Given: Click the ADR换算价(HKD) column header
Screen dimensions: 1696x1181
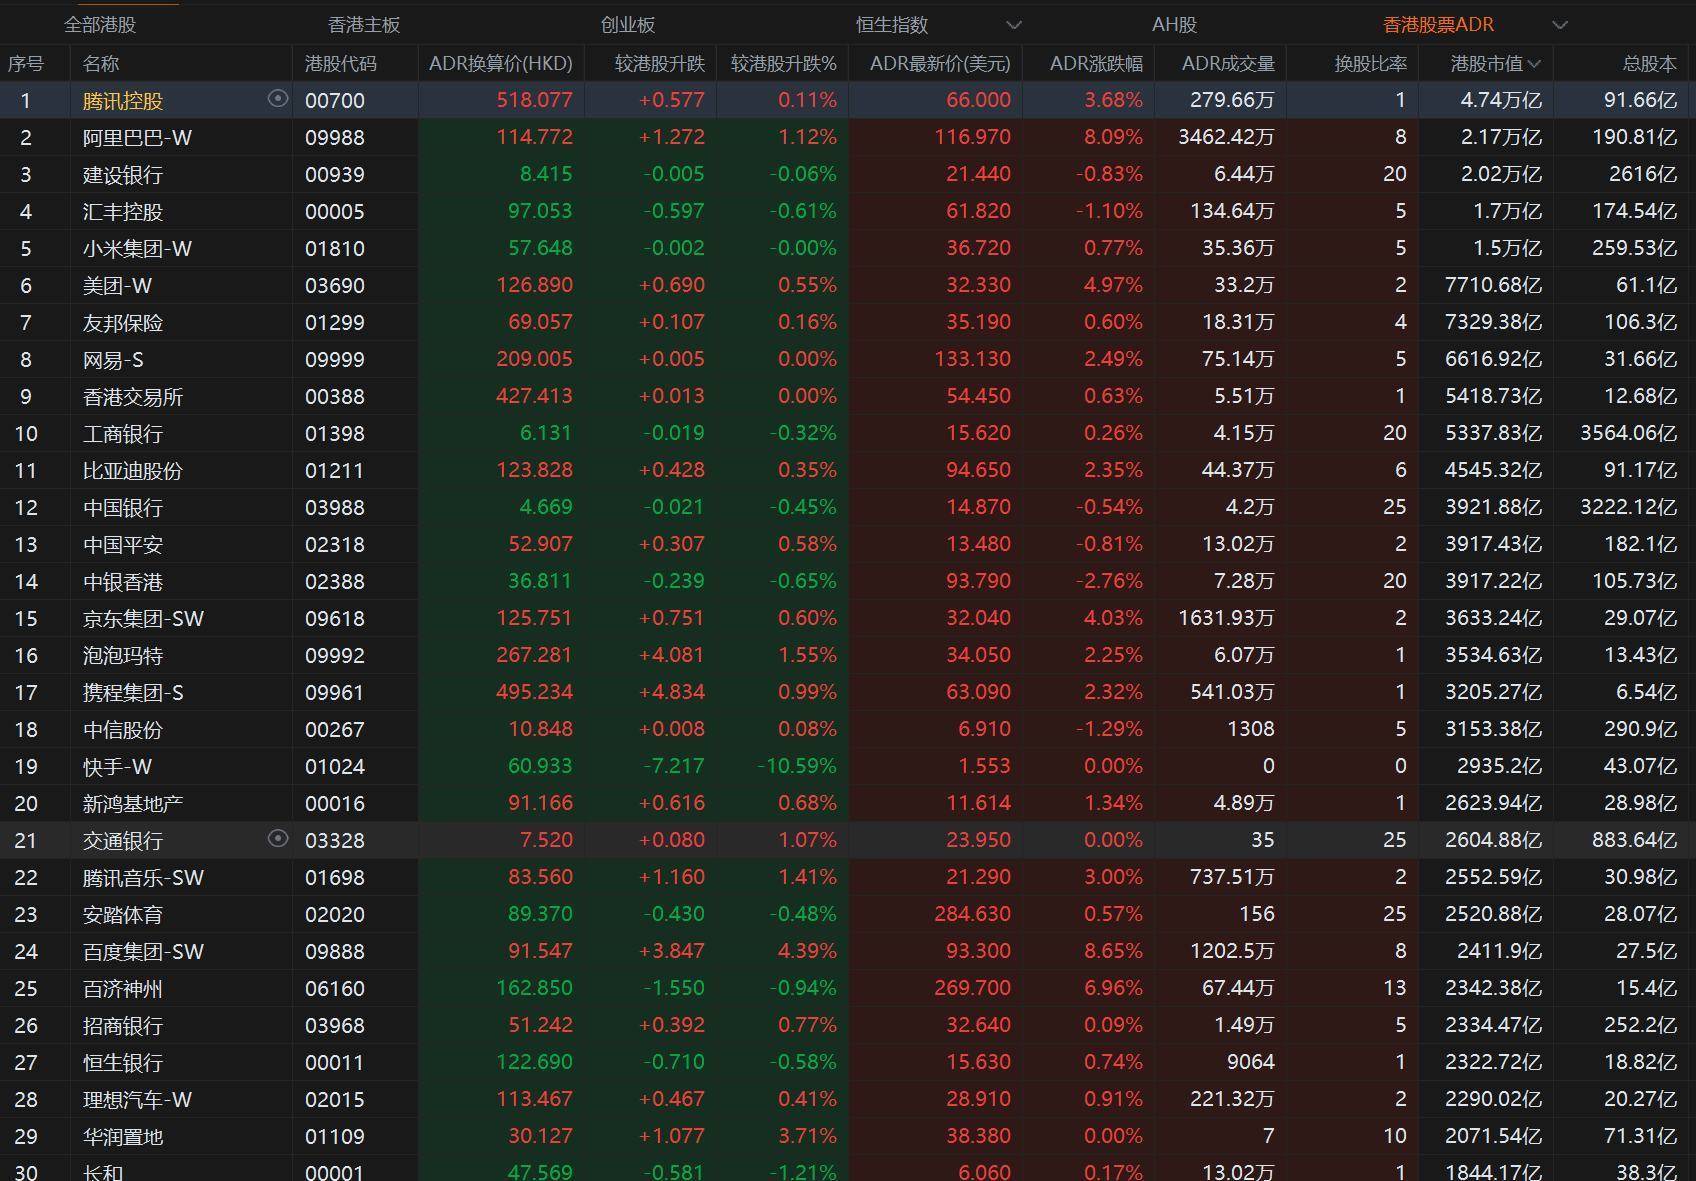Looking at the screenshot, I should coord(500,64).
